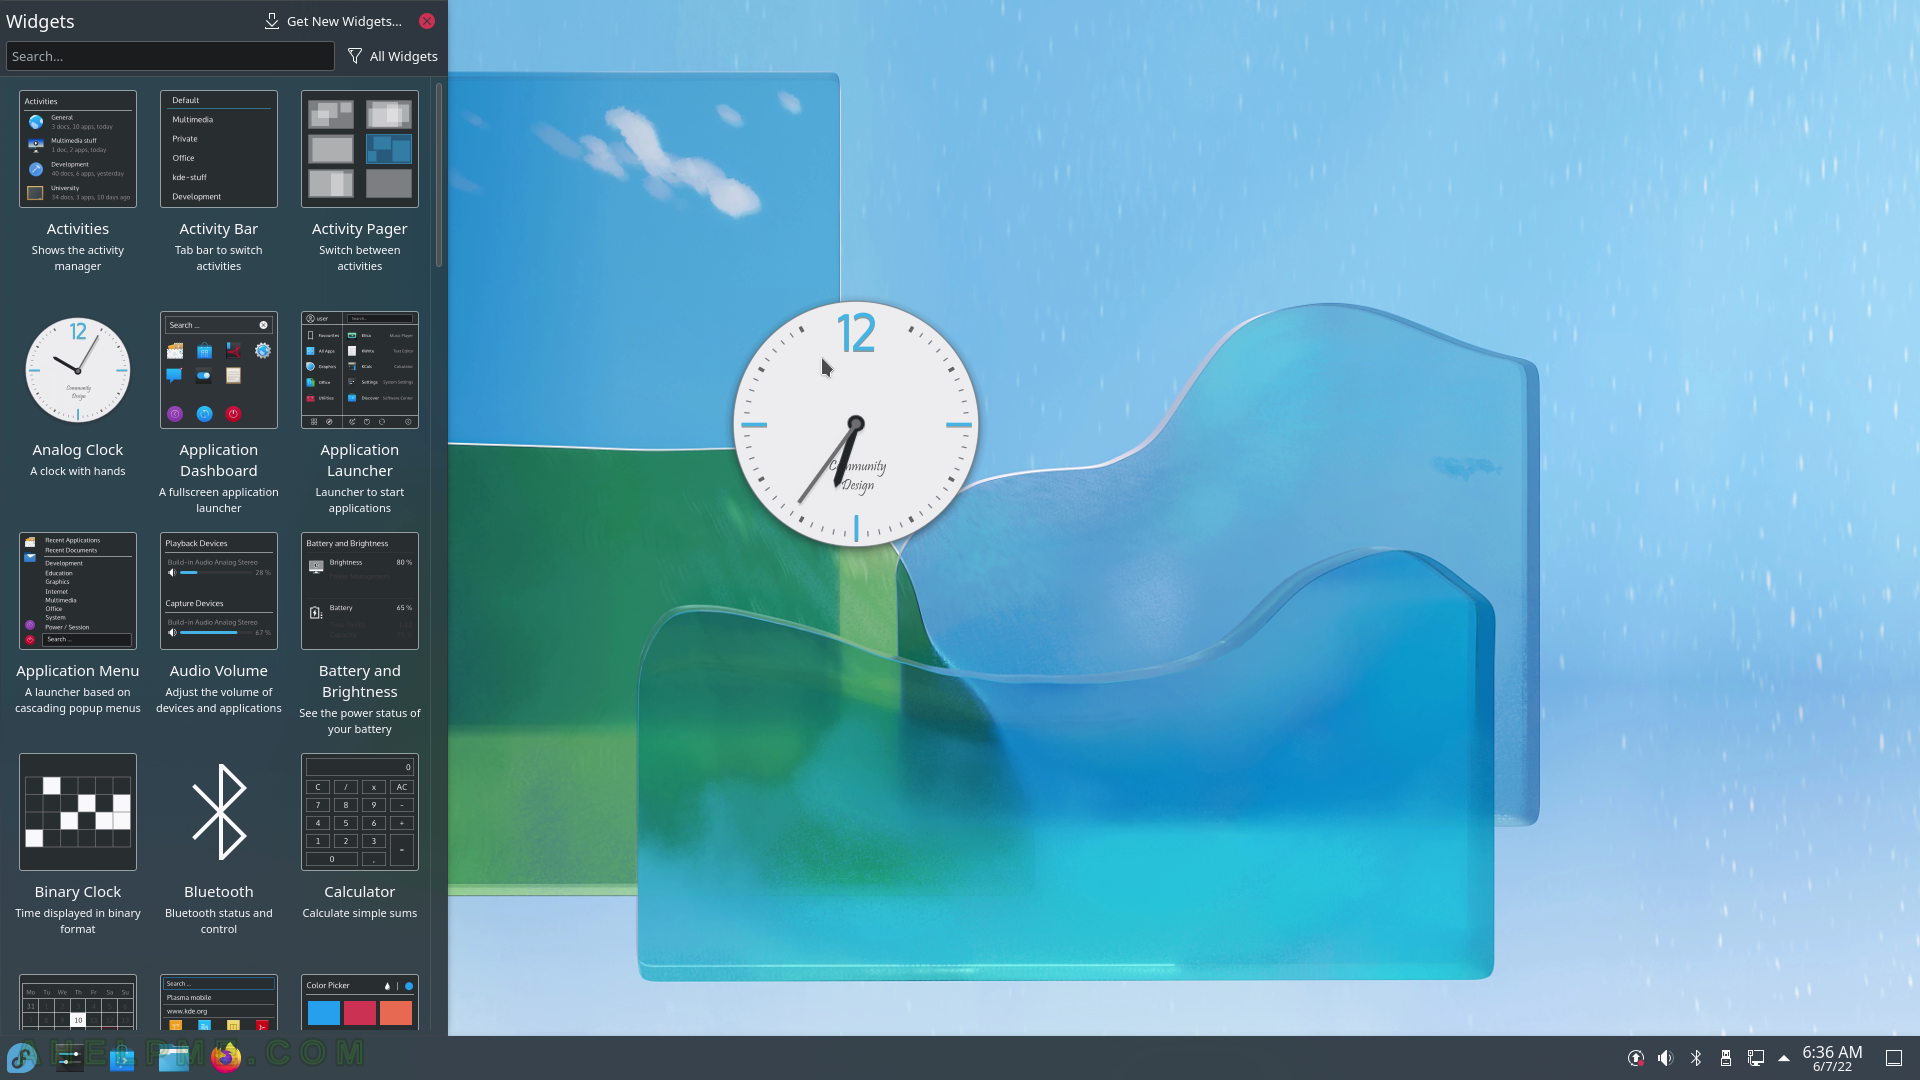Open the Fedora application launcher

pyautogui.click(x=22, y=1058)
